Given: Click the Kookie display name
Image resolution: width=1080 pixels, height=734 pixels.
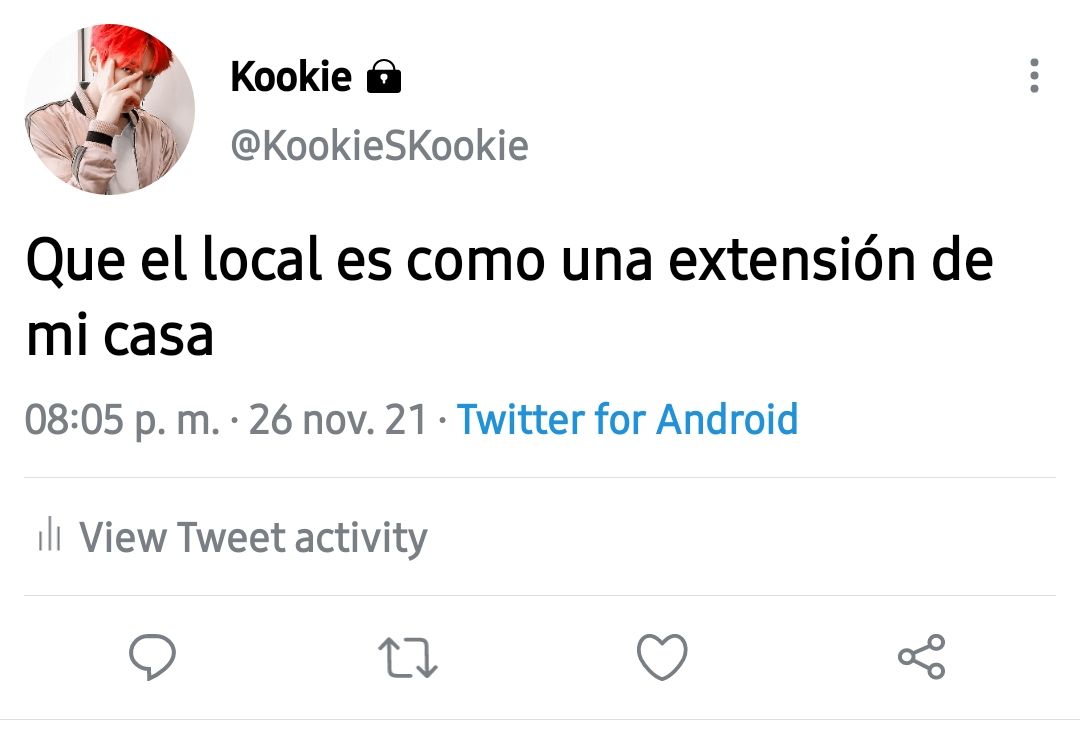Looking at the screenshot, I should tap(291, 76).
